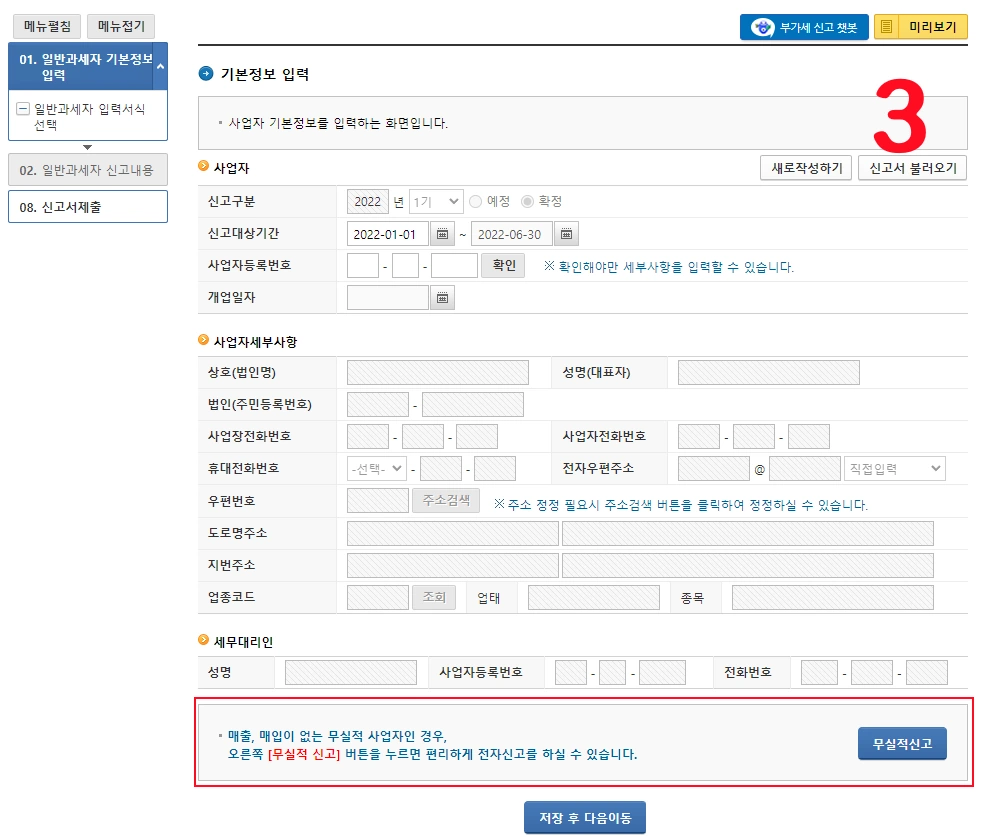Open the 1기 period dropdown

434,201
